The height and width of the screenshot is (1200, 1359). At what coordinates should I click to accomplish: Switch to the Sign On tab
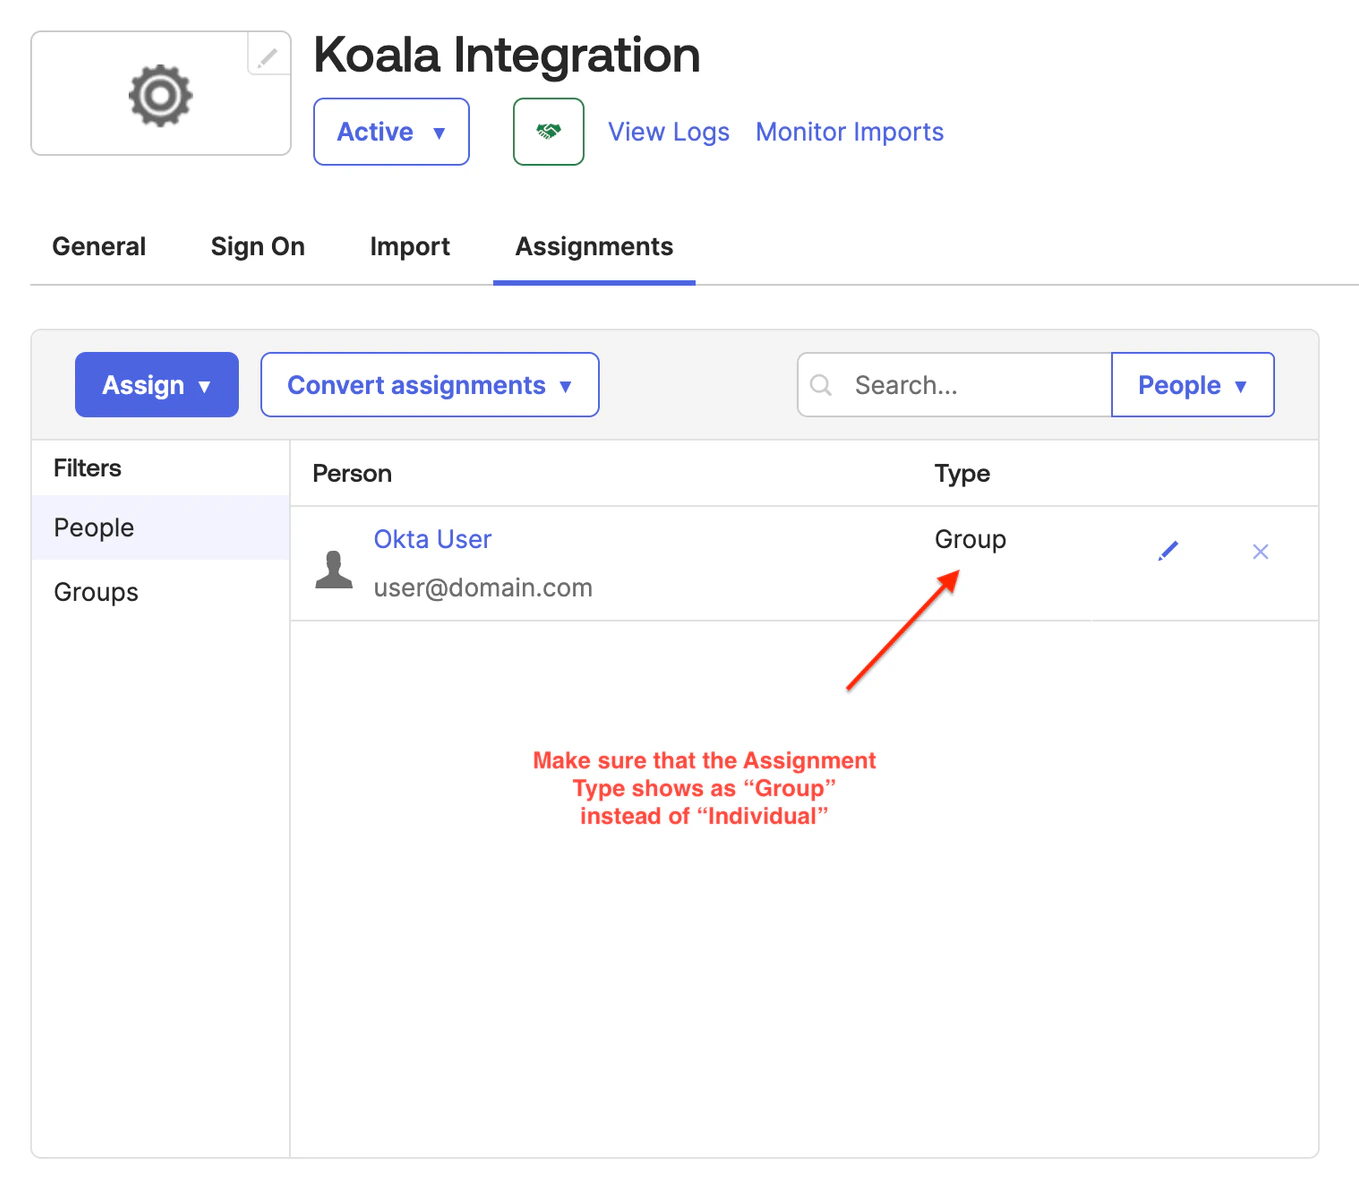pos(258,246)
